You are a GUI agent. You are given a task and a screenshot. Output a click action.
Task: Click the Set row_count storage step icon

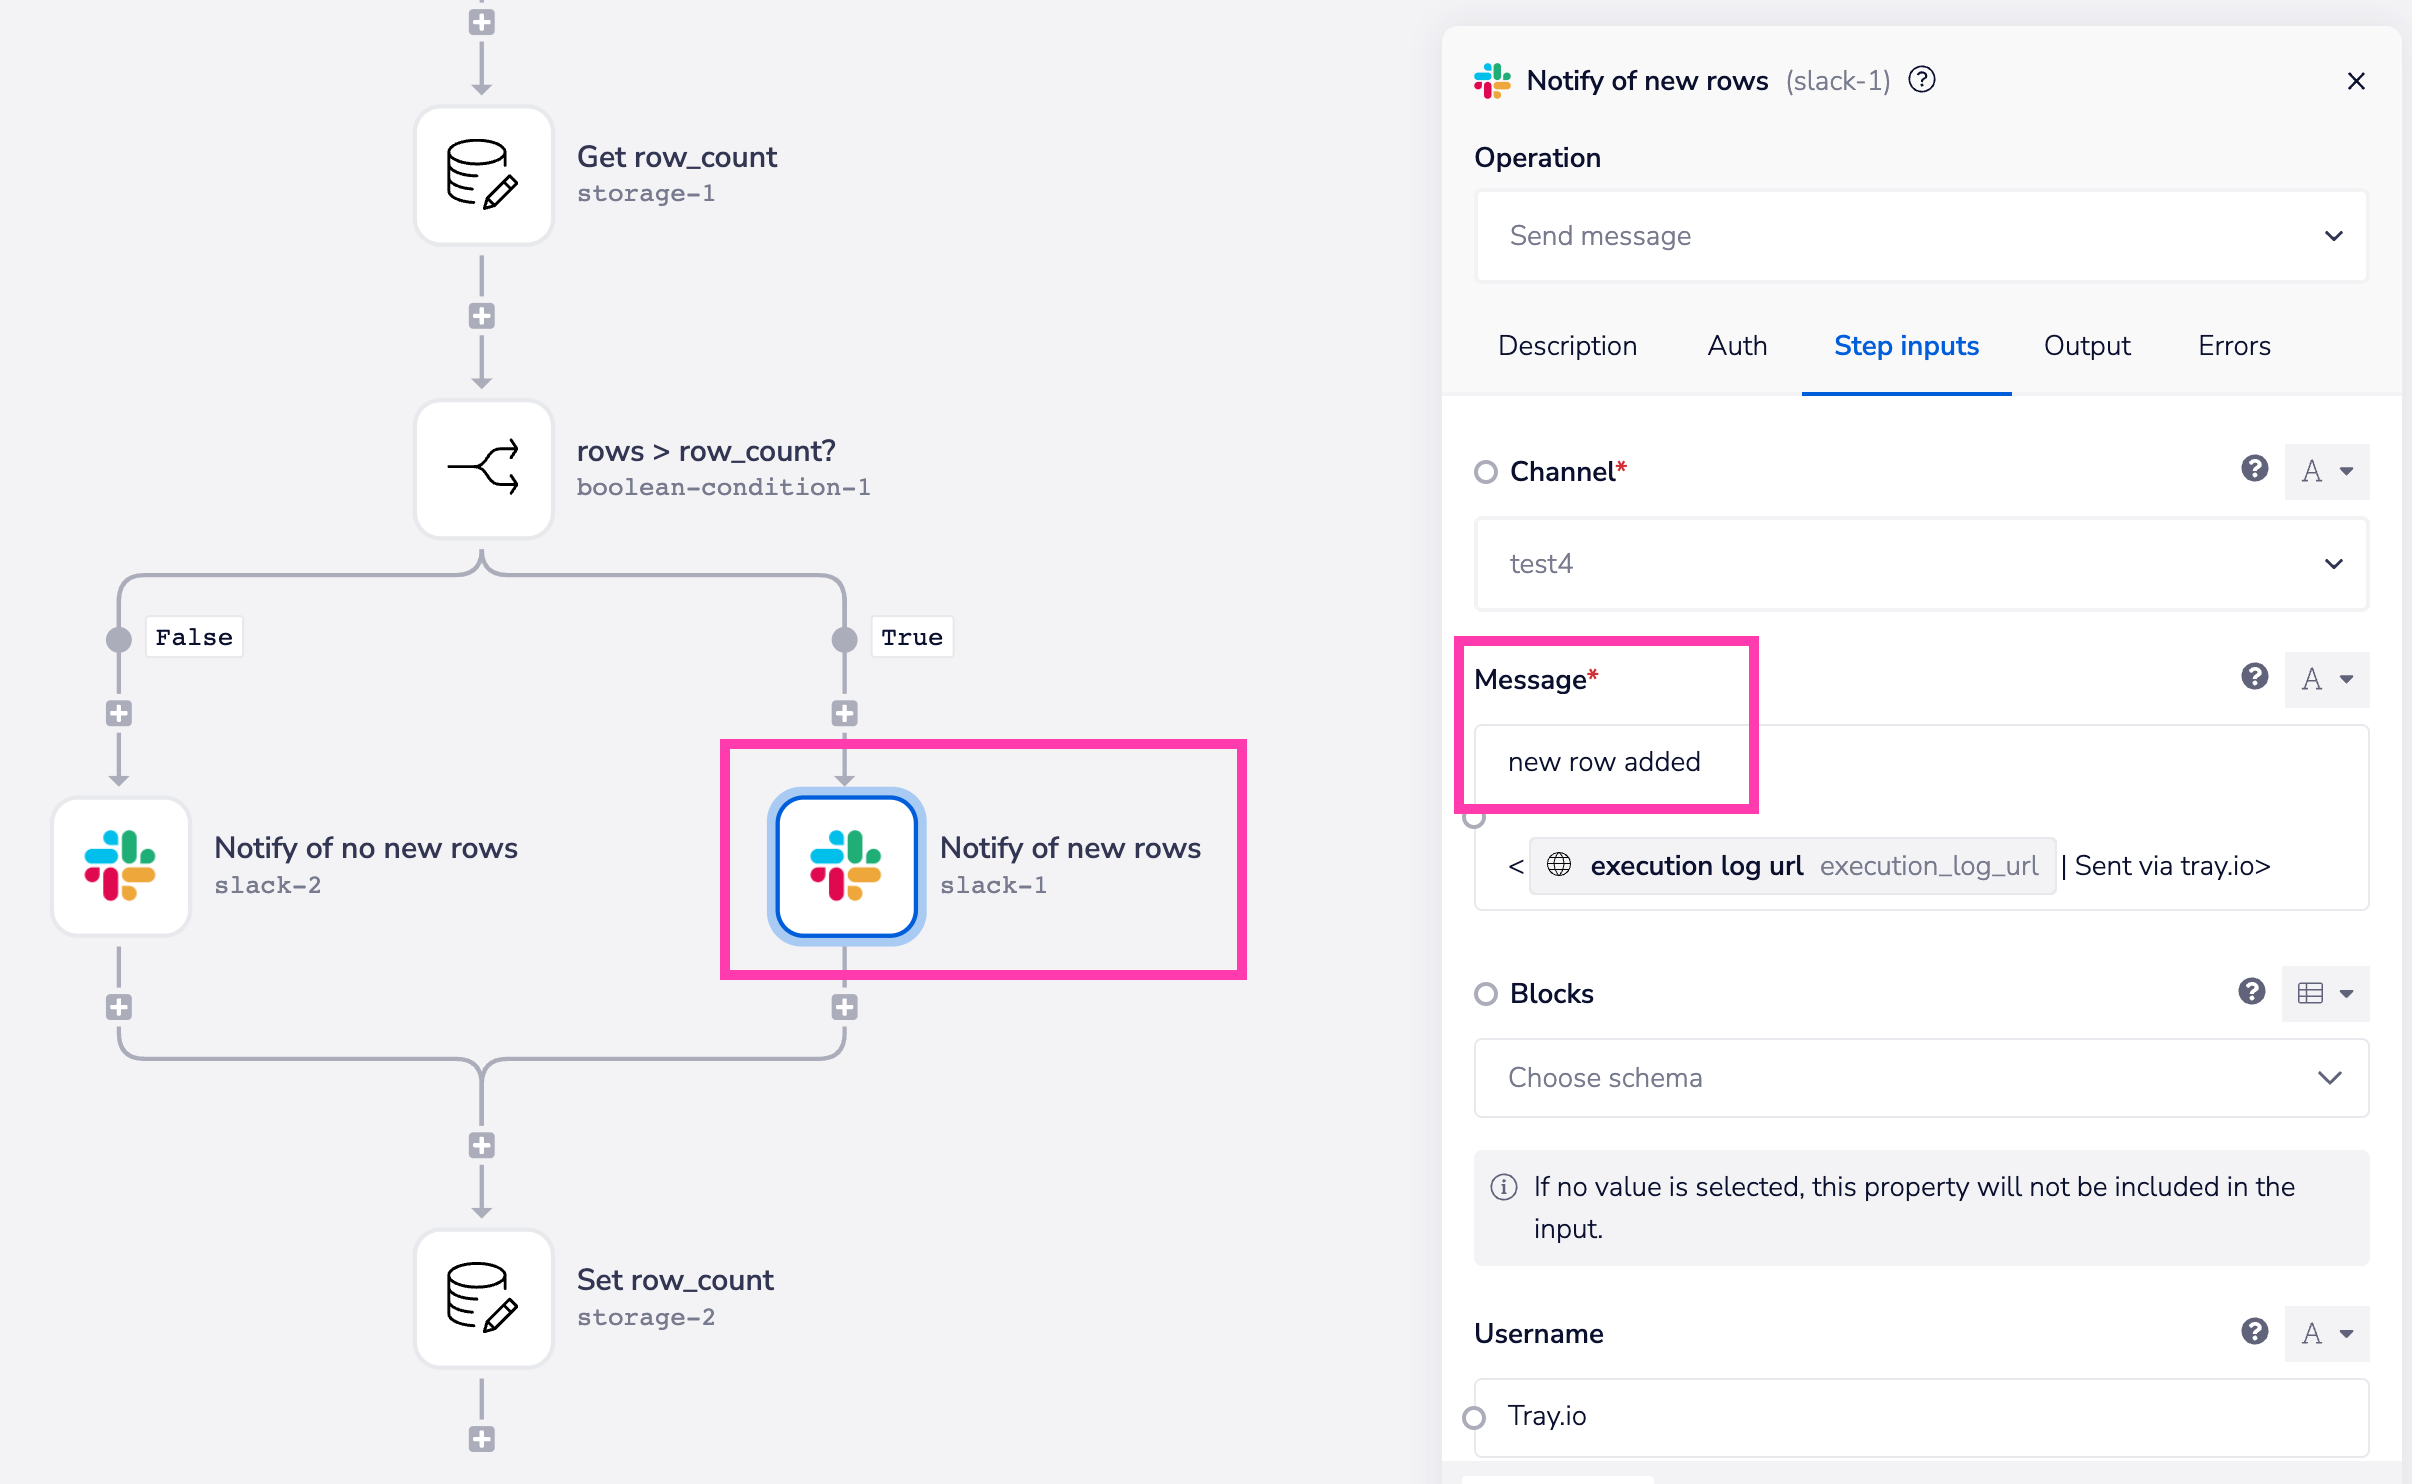click(483, 1298)
